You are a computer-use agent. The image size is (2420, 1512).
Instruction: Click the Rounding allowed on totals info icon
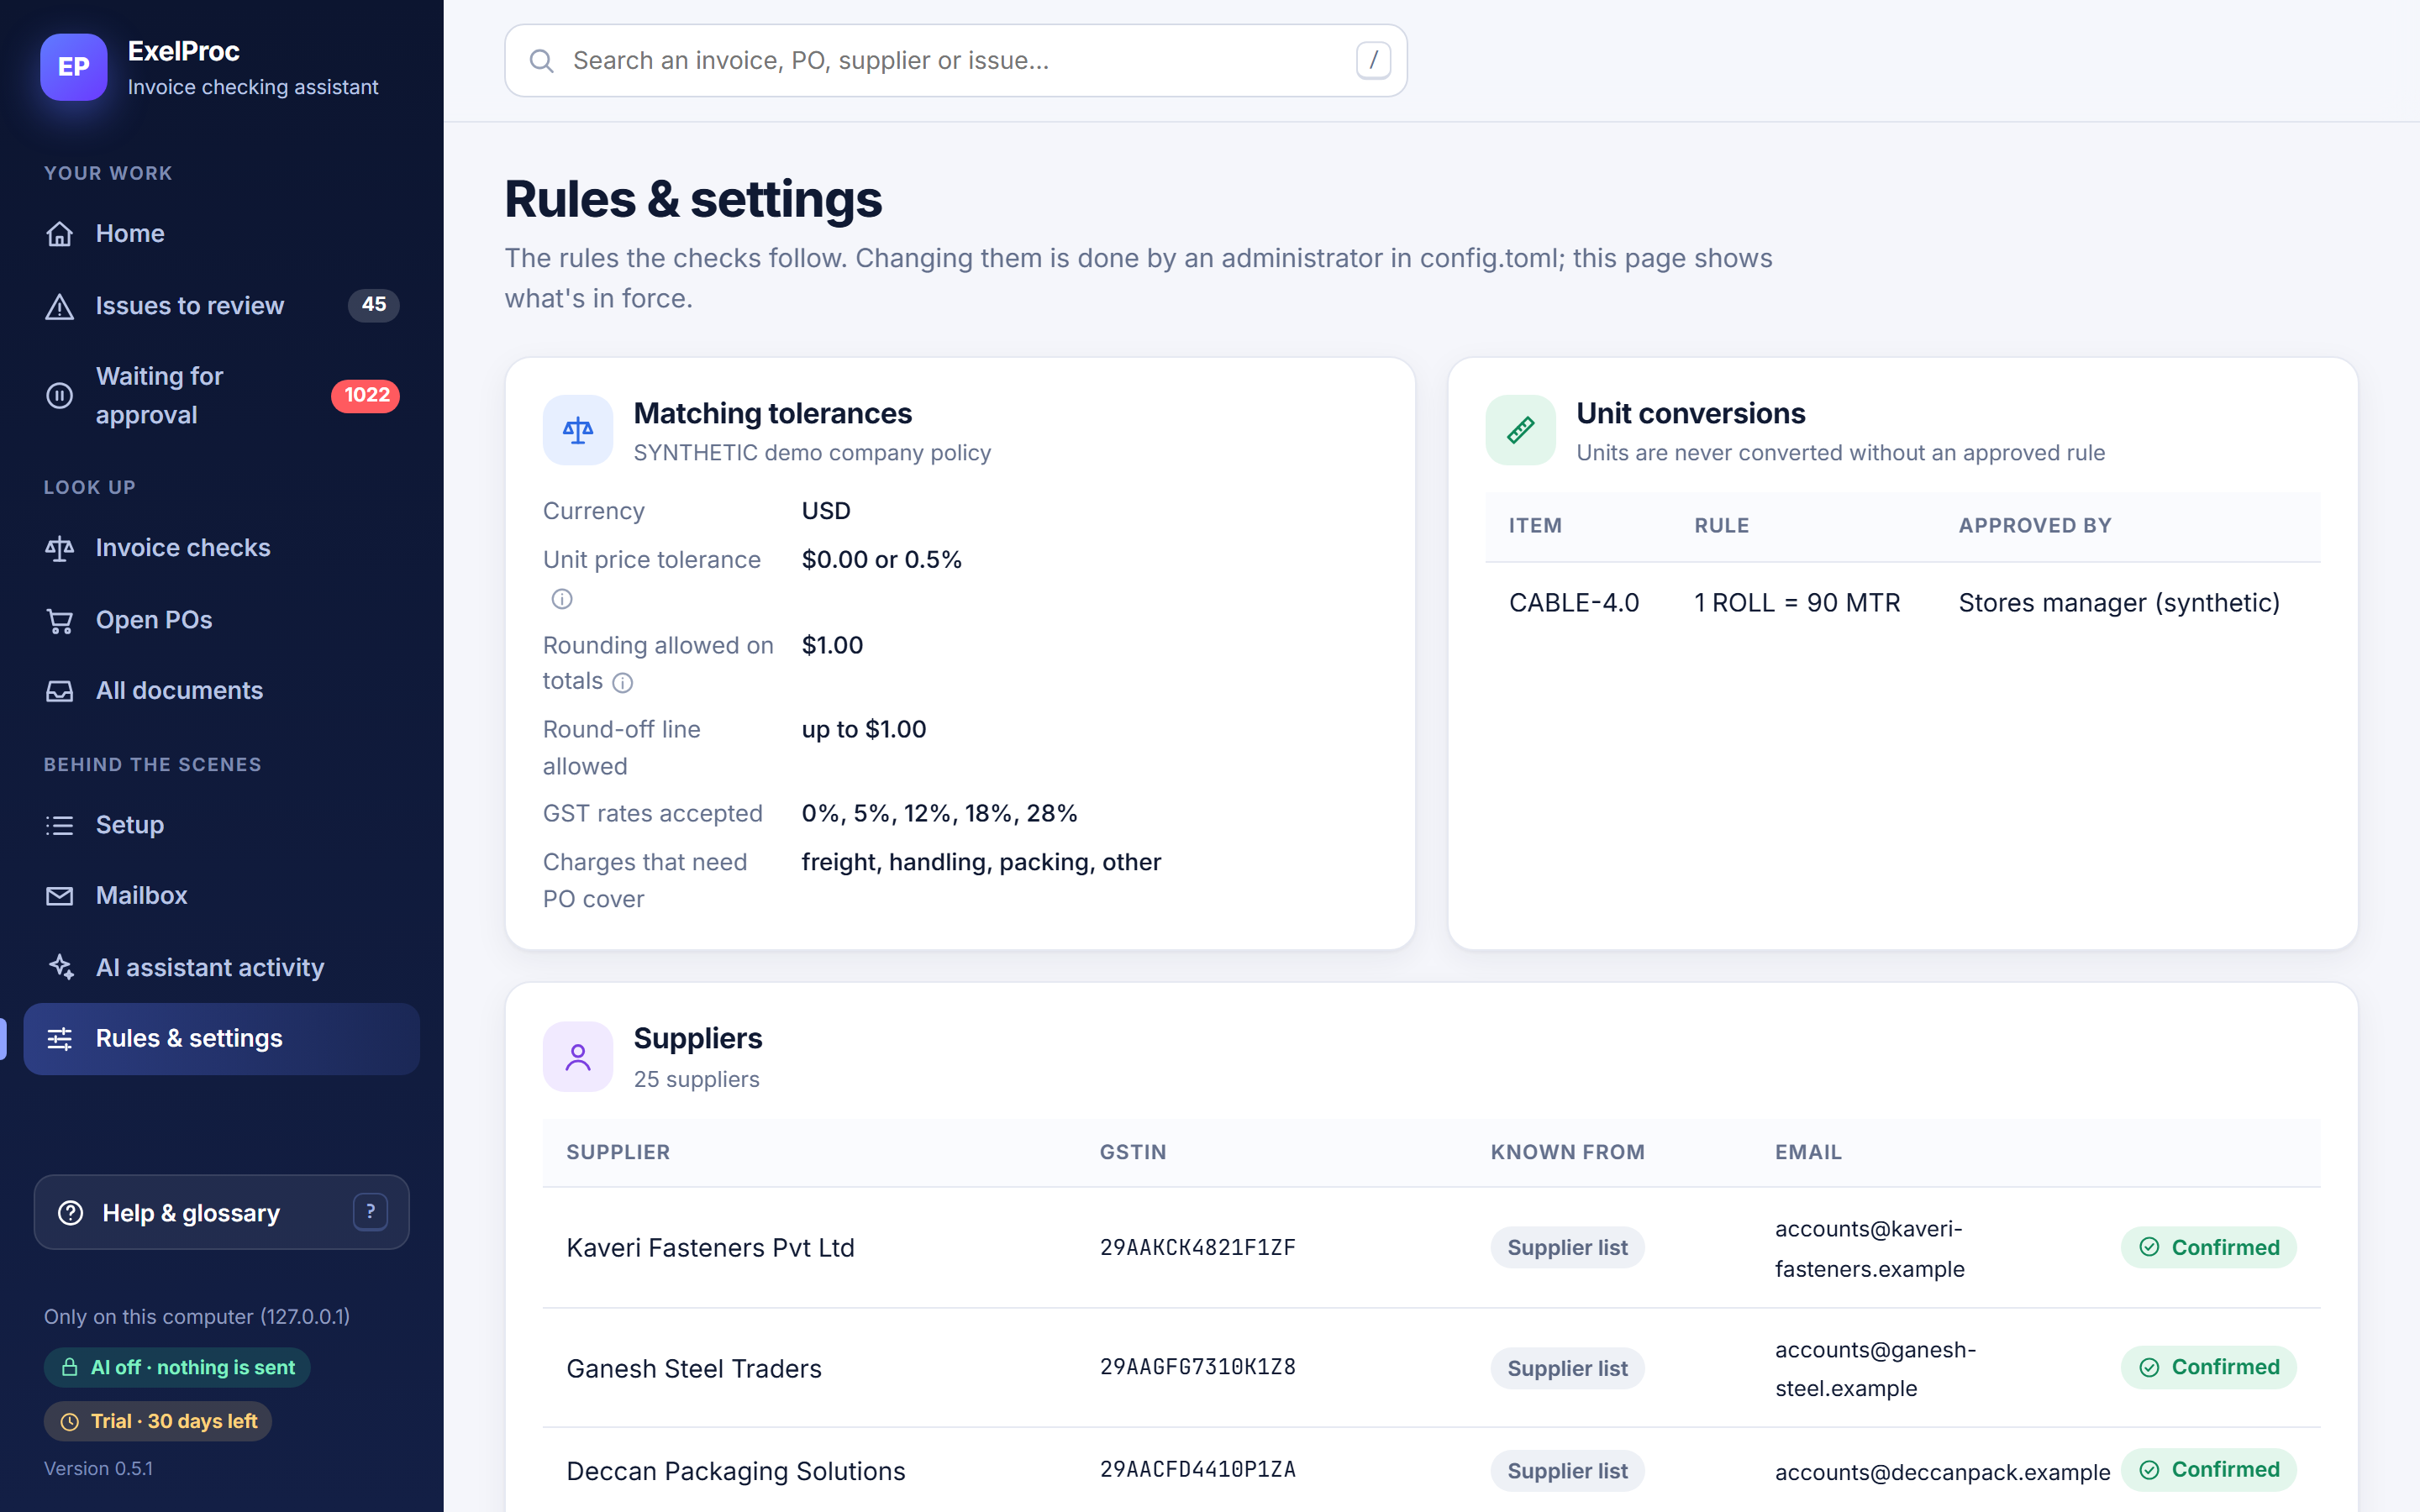point(622,683)
